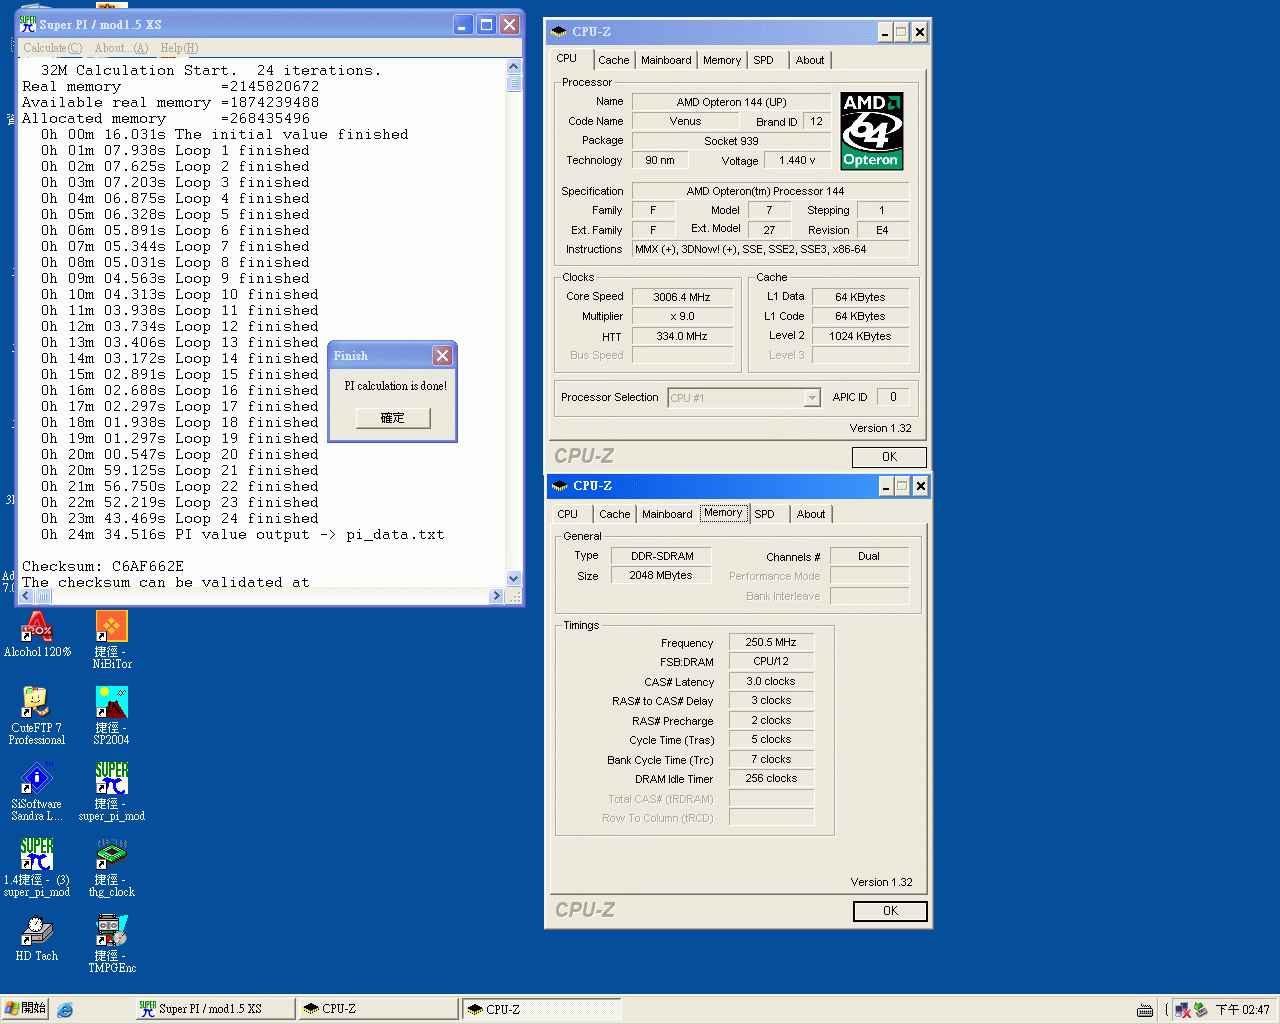This screenshot has height=1024, width=1280.
Task: Expand the Processor Selection CPU #1 dropdown
Action: tap(811, 398)
